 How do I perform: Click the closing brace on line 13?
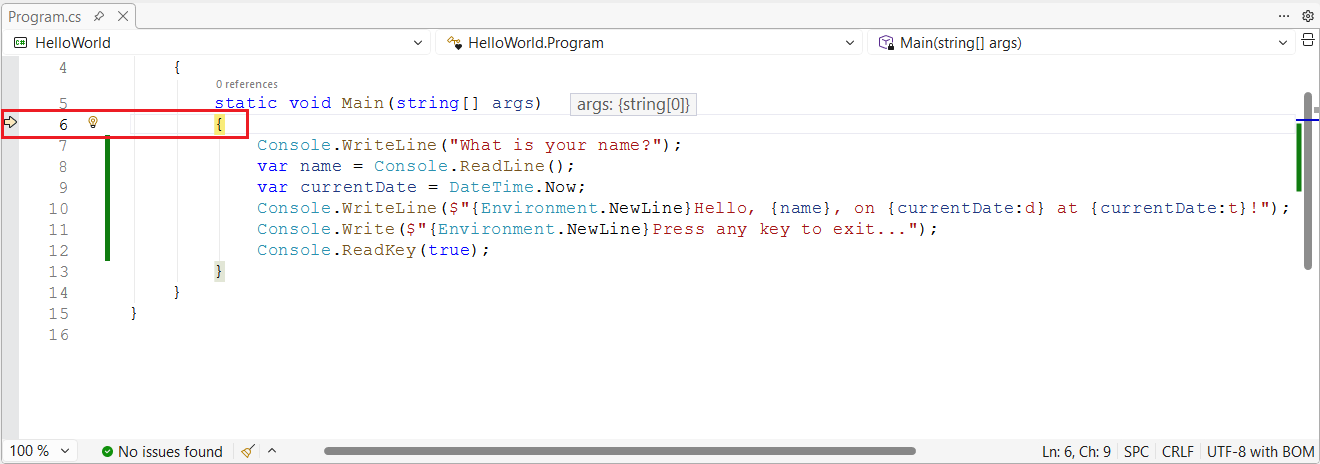coord(219,271)
